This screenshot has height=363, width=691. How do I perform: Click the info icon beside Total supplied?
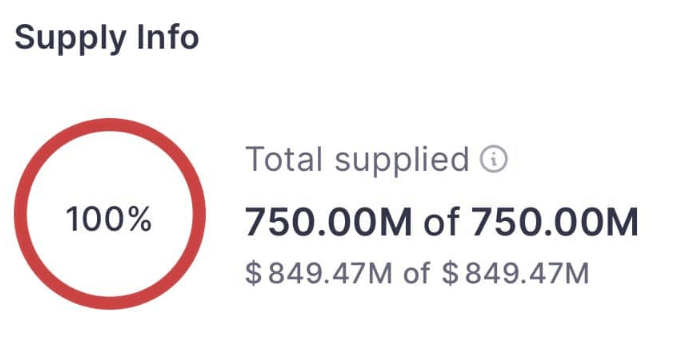click(x=494, y=159)
